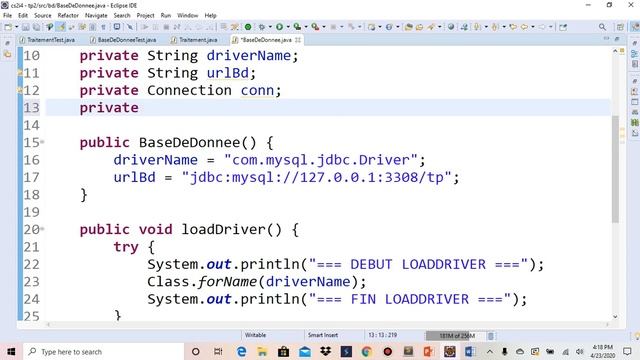Switch to the Traitement.java tab

click(x=195, y=40)
